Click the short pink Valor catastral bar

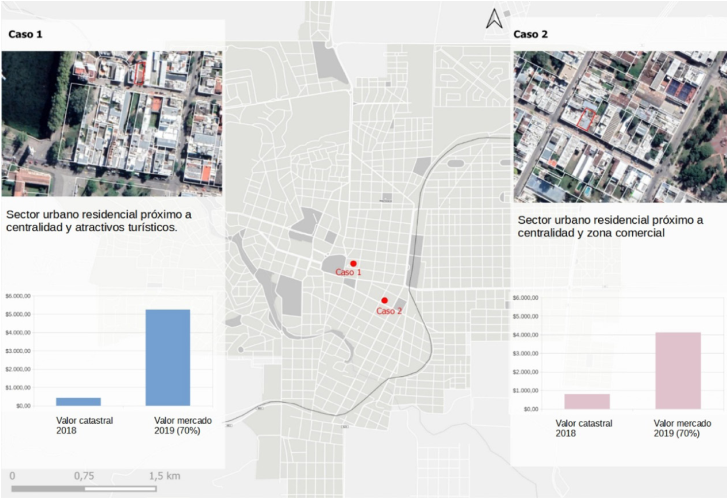pyautogui.click(x=587, y=401)
